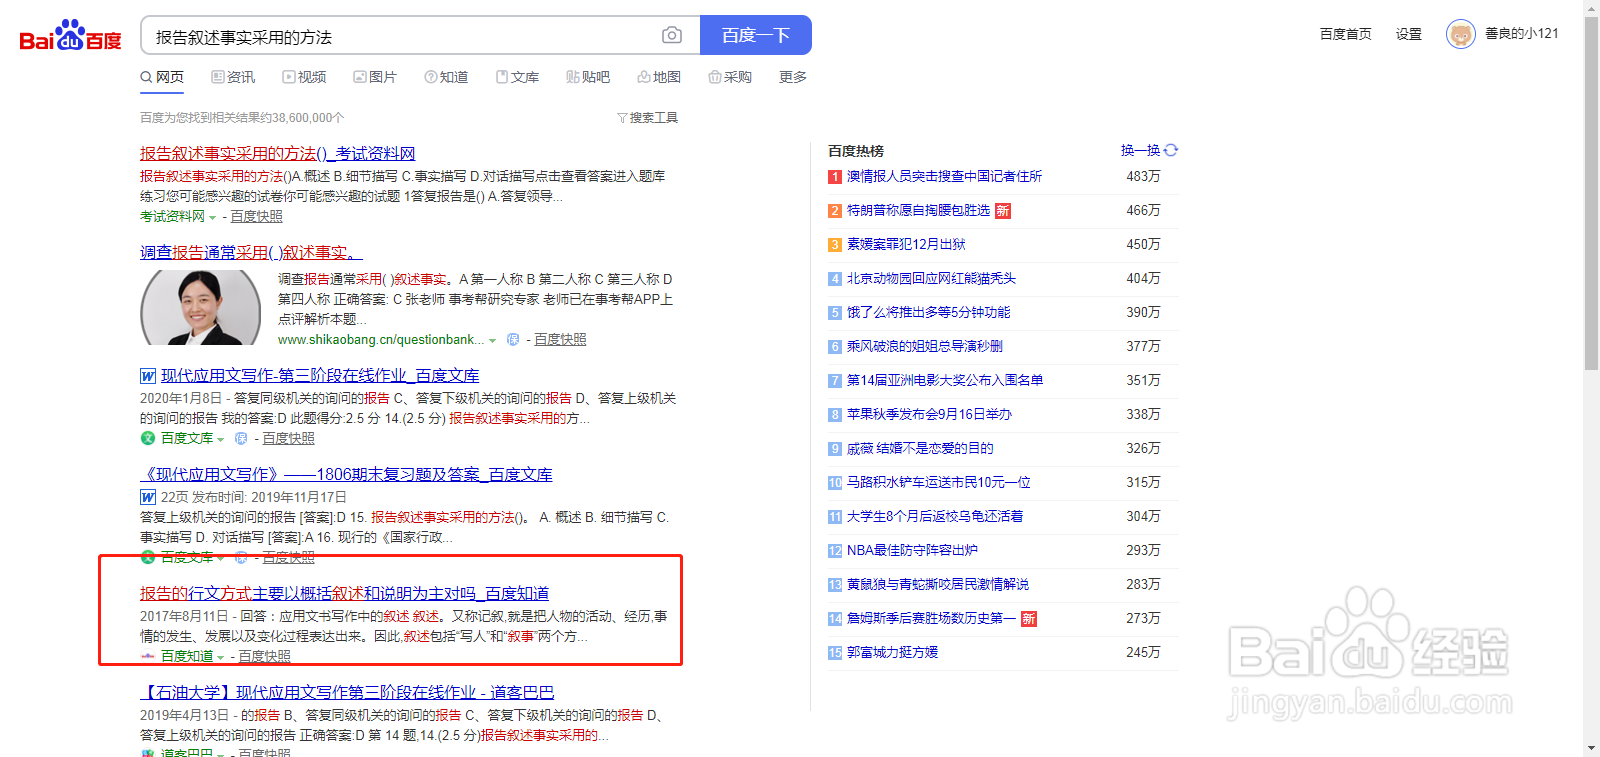This screenshot has height=757, width=1600.
Task: Open hot topic 特朗普称愿自掏腰包胜选
Action: pyautogui.click(x=918, y=210)
